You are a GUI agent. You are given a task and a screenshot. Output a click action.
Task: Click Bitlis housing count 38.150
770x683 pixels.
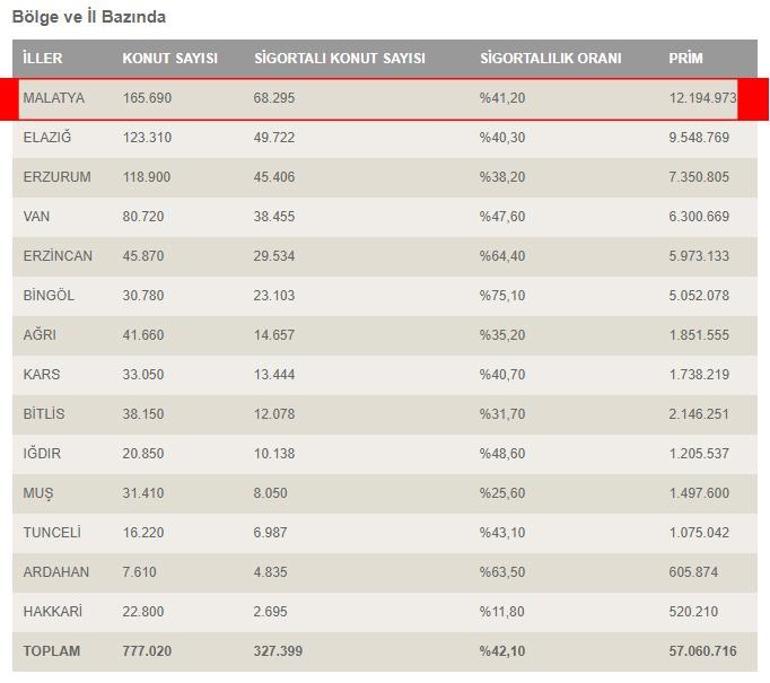click(x=143, y=414)
